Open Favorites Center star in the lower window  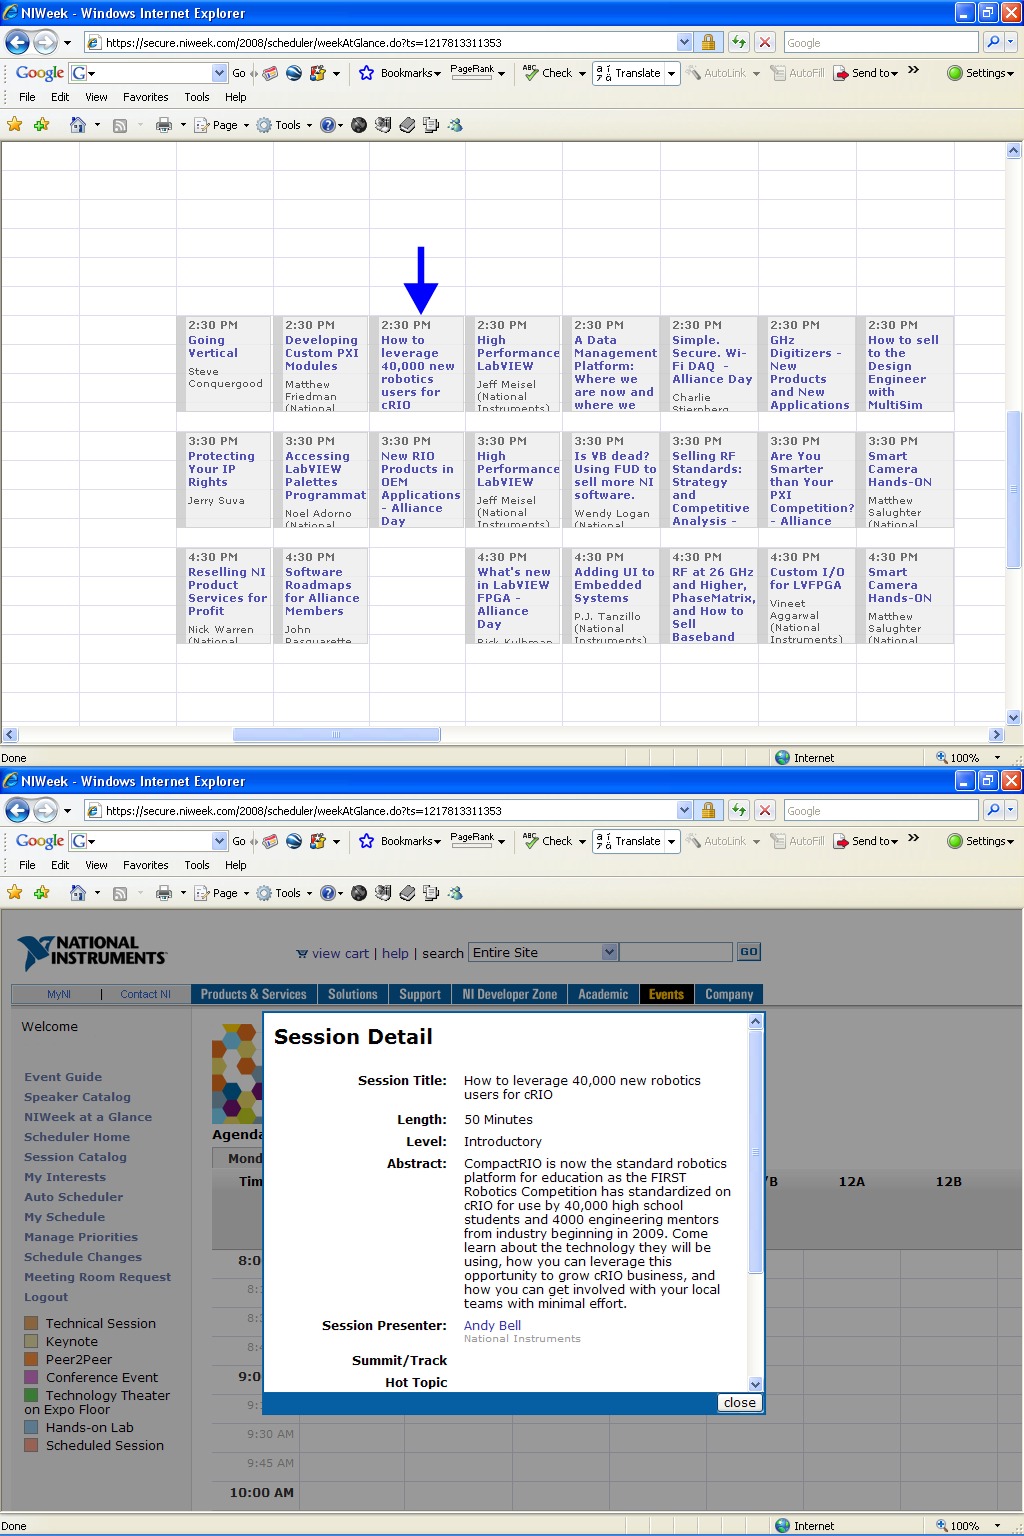point(15,893)
